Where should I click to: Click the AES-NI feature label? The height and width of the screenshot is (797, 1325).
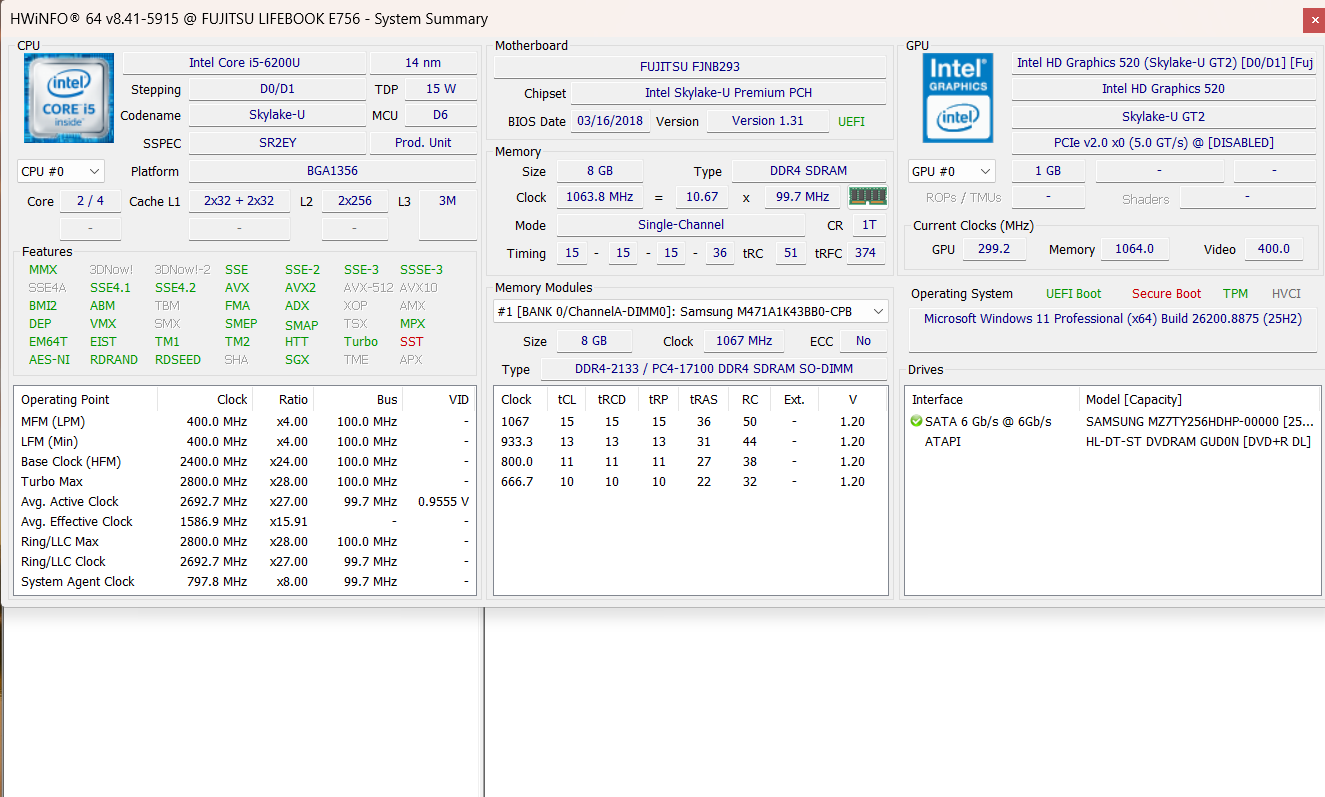[x=49, y=360]
